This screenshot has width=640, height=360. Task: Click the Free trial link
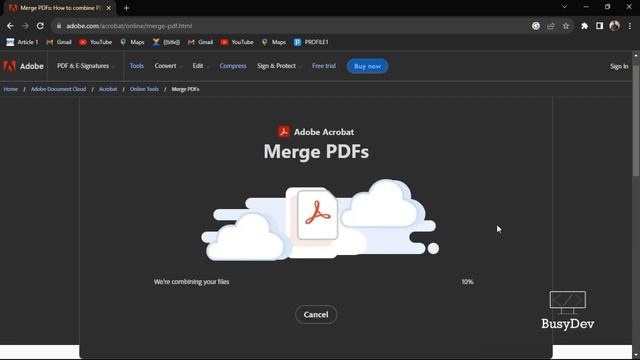[324, 66]
